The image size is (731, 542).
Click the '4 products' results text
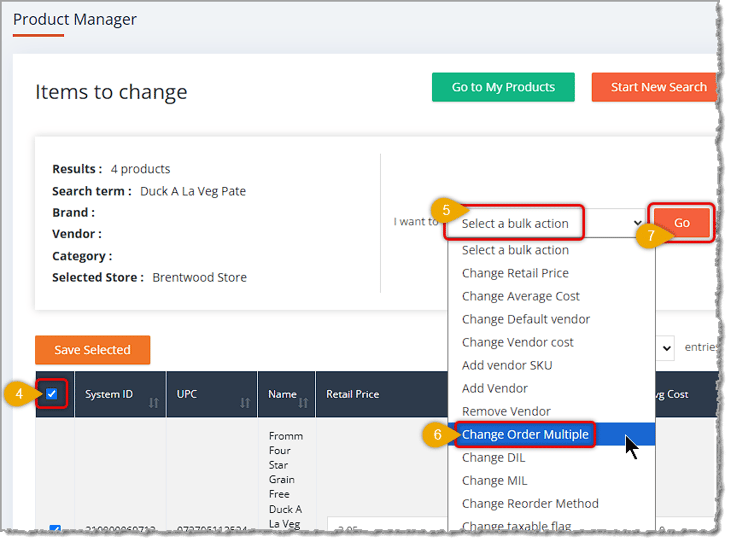140,169
